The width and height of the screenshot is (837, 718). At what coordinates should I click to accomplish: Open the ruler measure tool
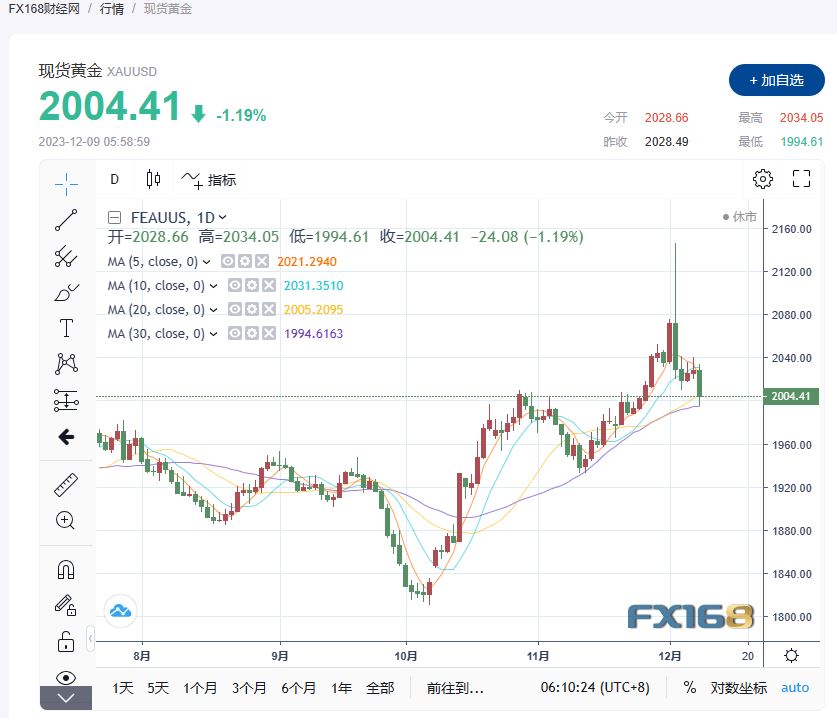66,485
